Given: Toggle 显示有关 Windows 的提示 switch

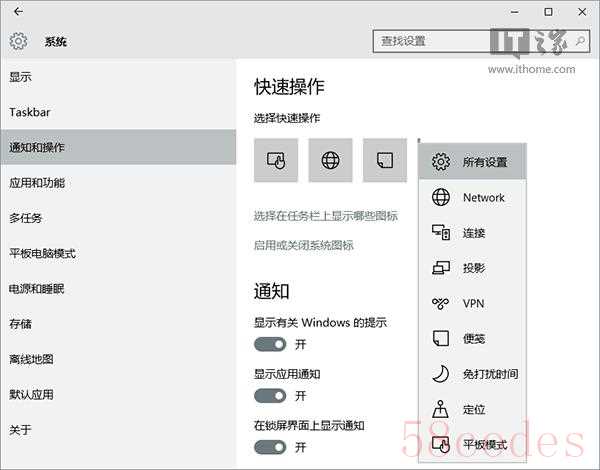Looking at the screenshot, I should point(270,344).
